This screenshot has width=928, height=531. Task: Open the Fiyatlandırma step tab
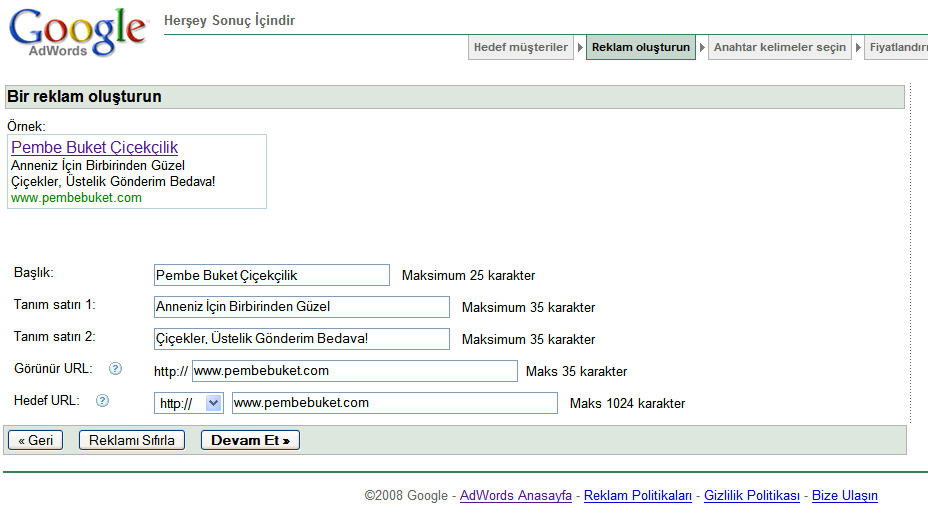point(897,47)
